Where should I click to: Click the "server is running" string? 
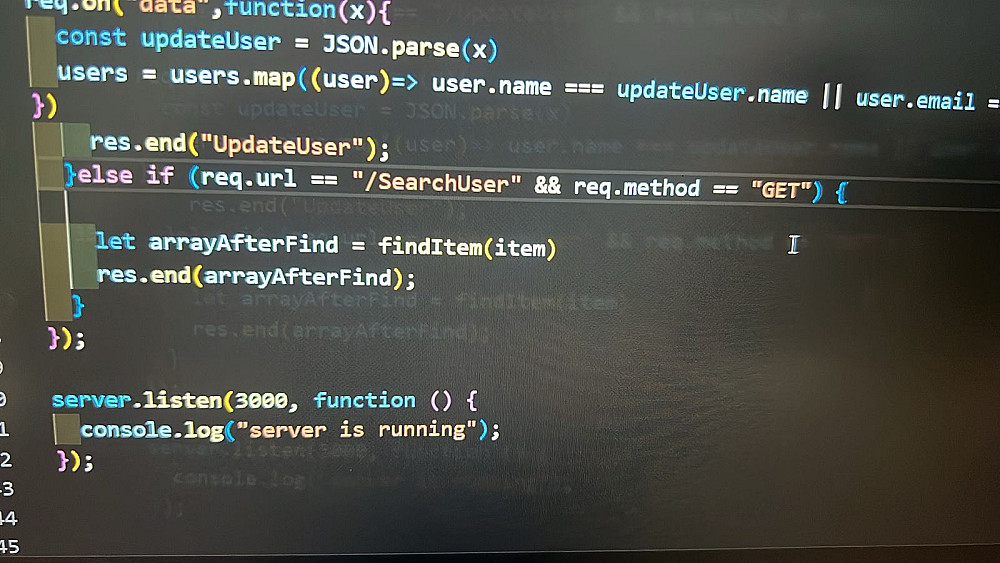[x=357, y=430]
